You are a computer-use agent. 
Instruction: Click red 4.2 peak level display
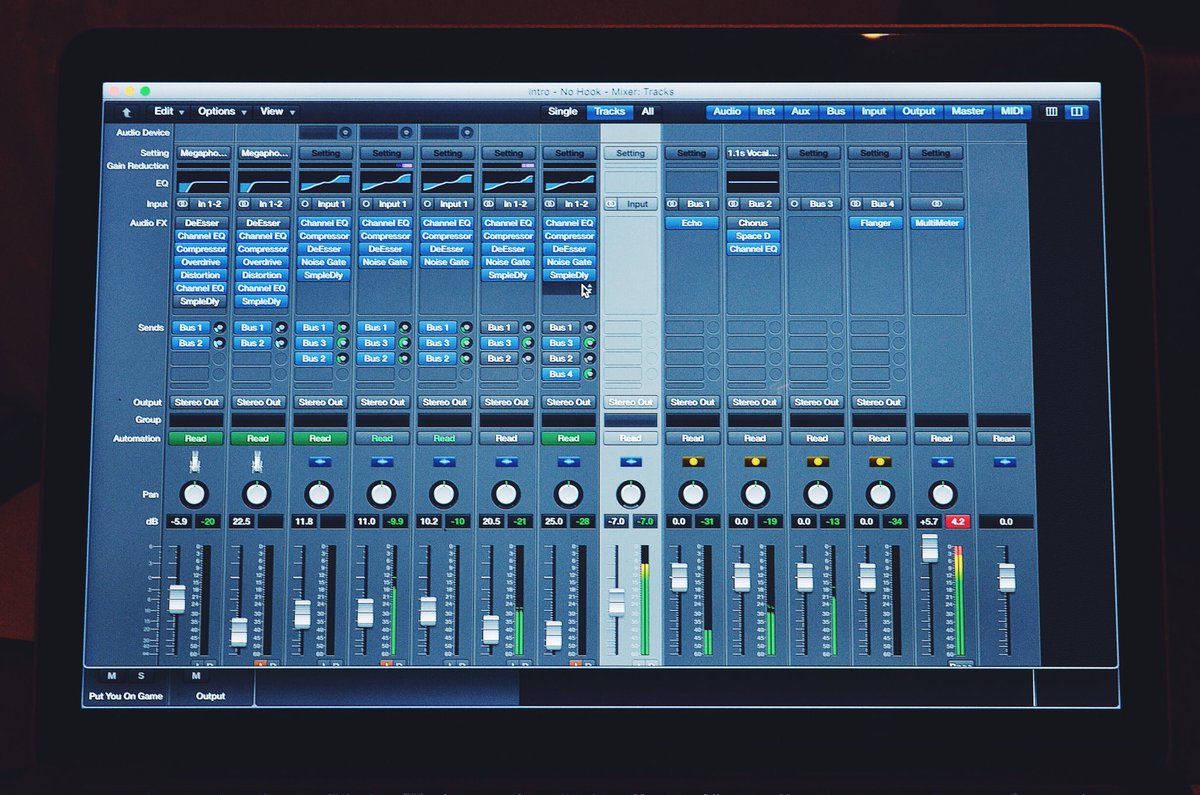pos(958,522)
